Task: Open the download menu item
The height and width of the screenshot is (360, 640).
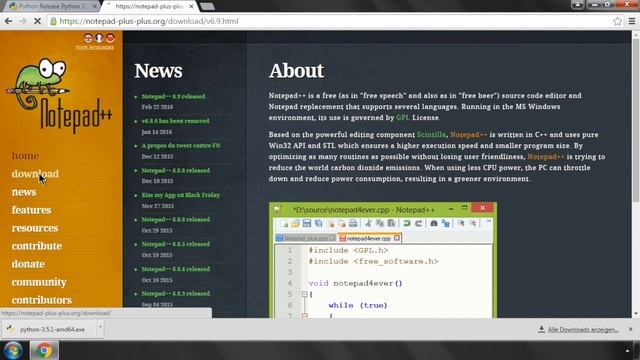Action: [35, 174]
